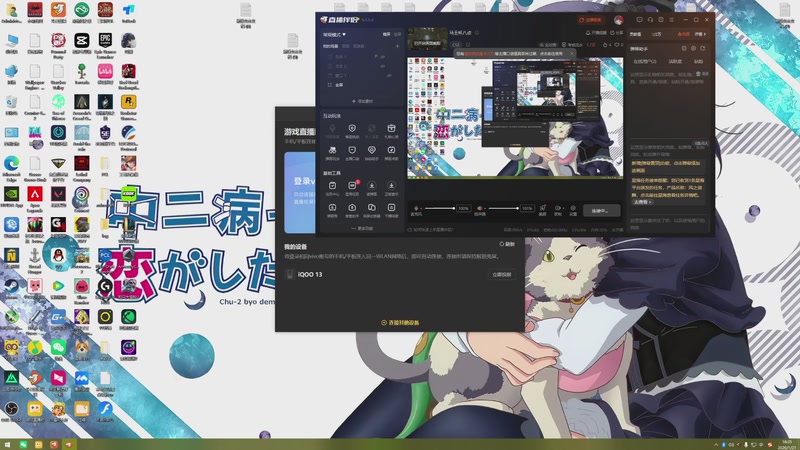Open the dual-screen tool icon
800x450 pixels.
(371, 210)
